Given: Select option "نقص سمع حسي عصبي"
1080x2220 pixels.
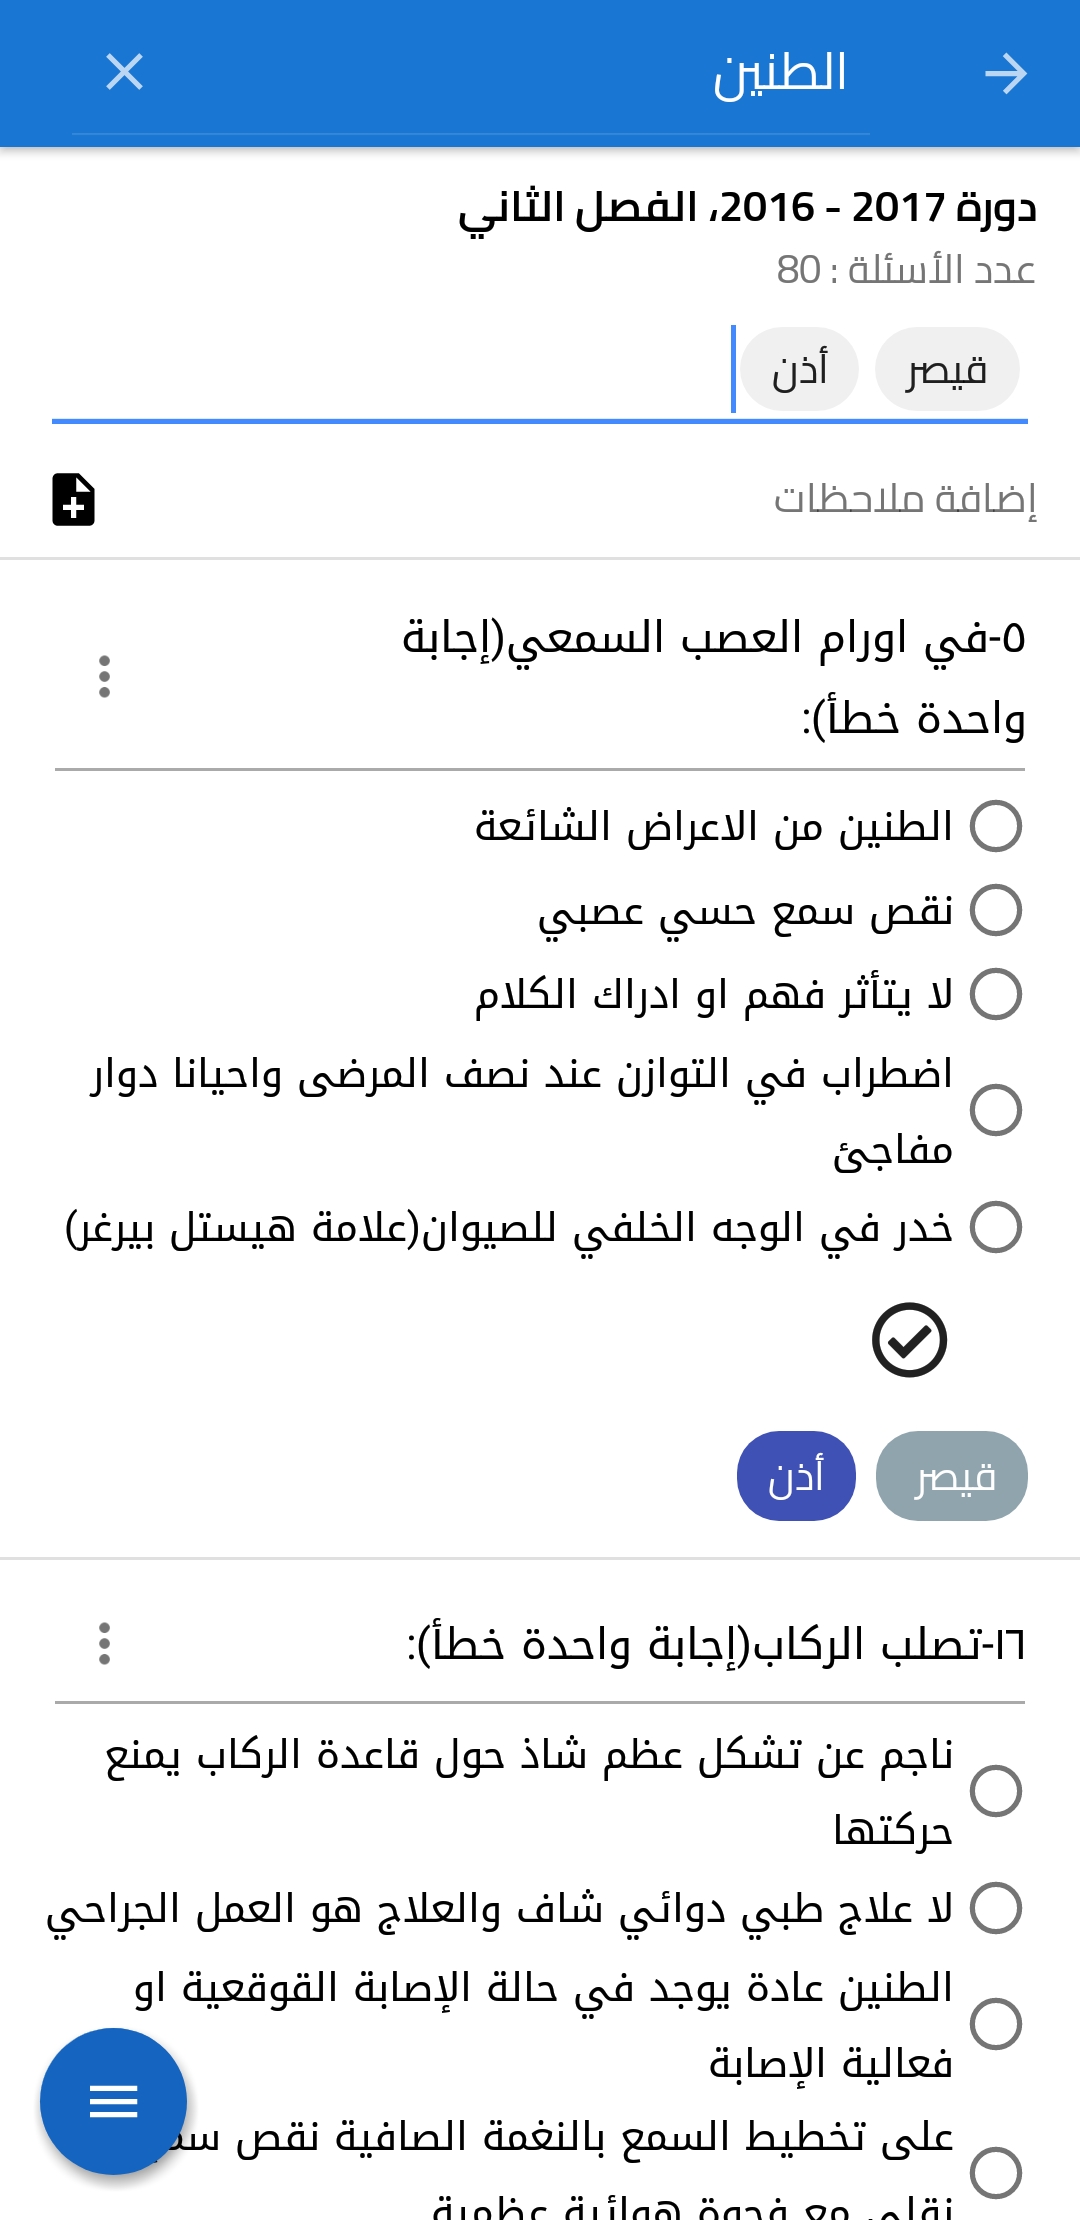Looking at the screenshot, I should (x=996, y=911).
